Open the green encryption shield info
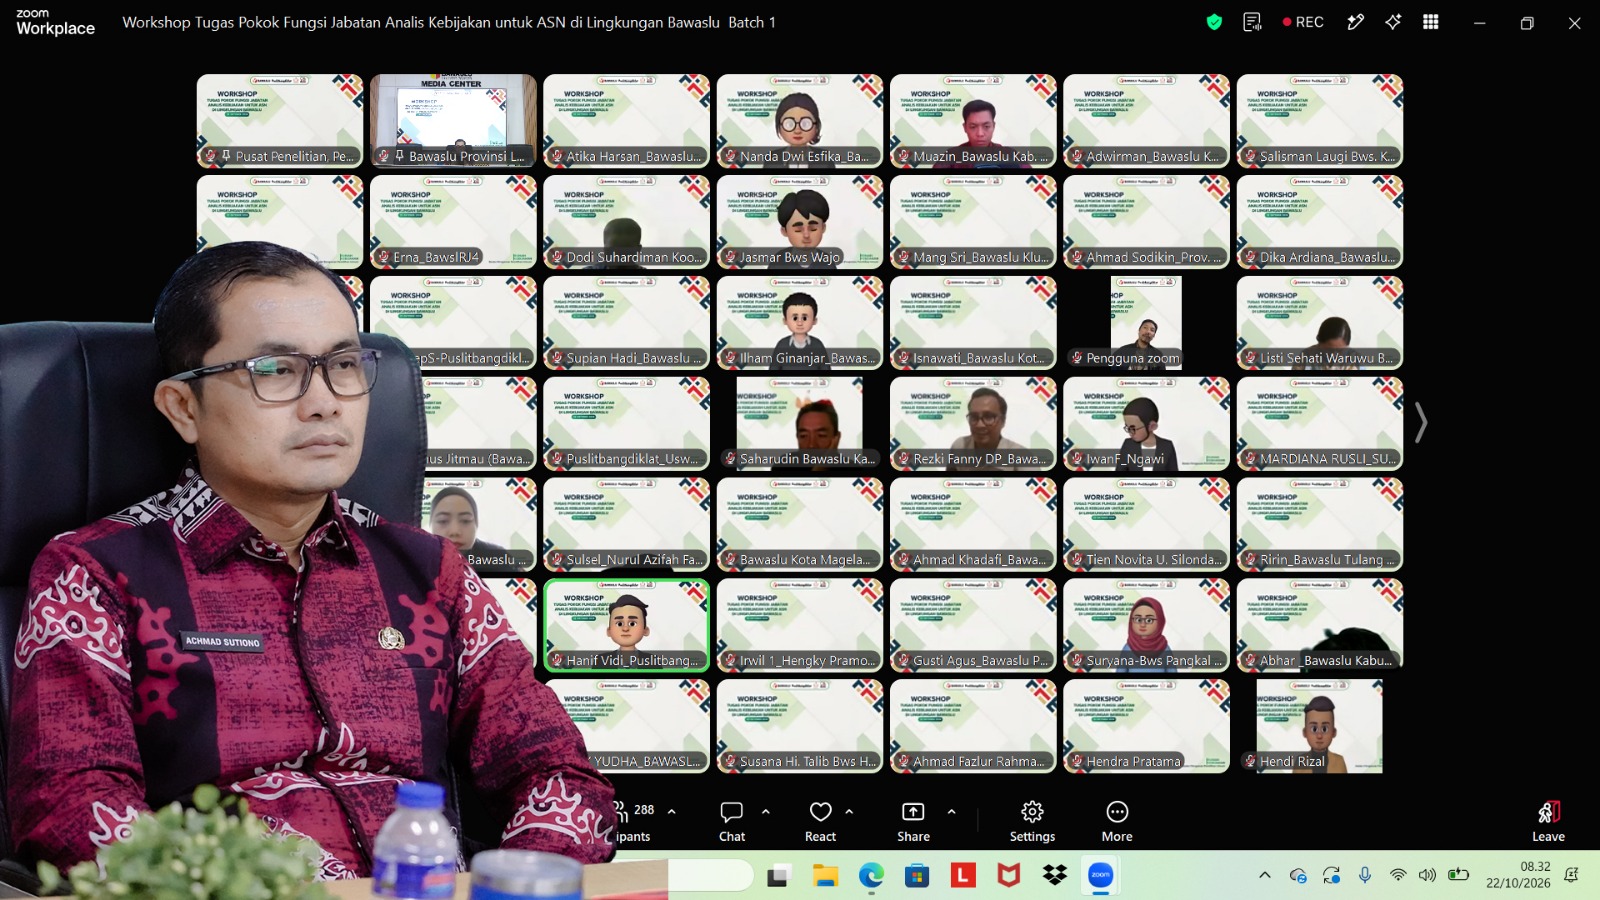This screenshot has width=1600, height=900. coord(1214,22)
